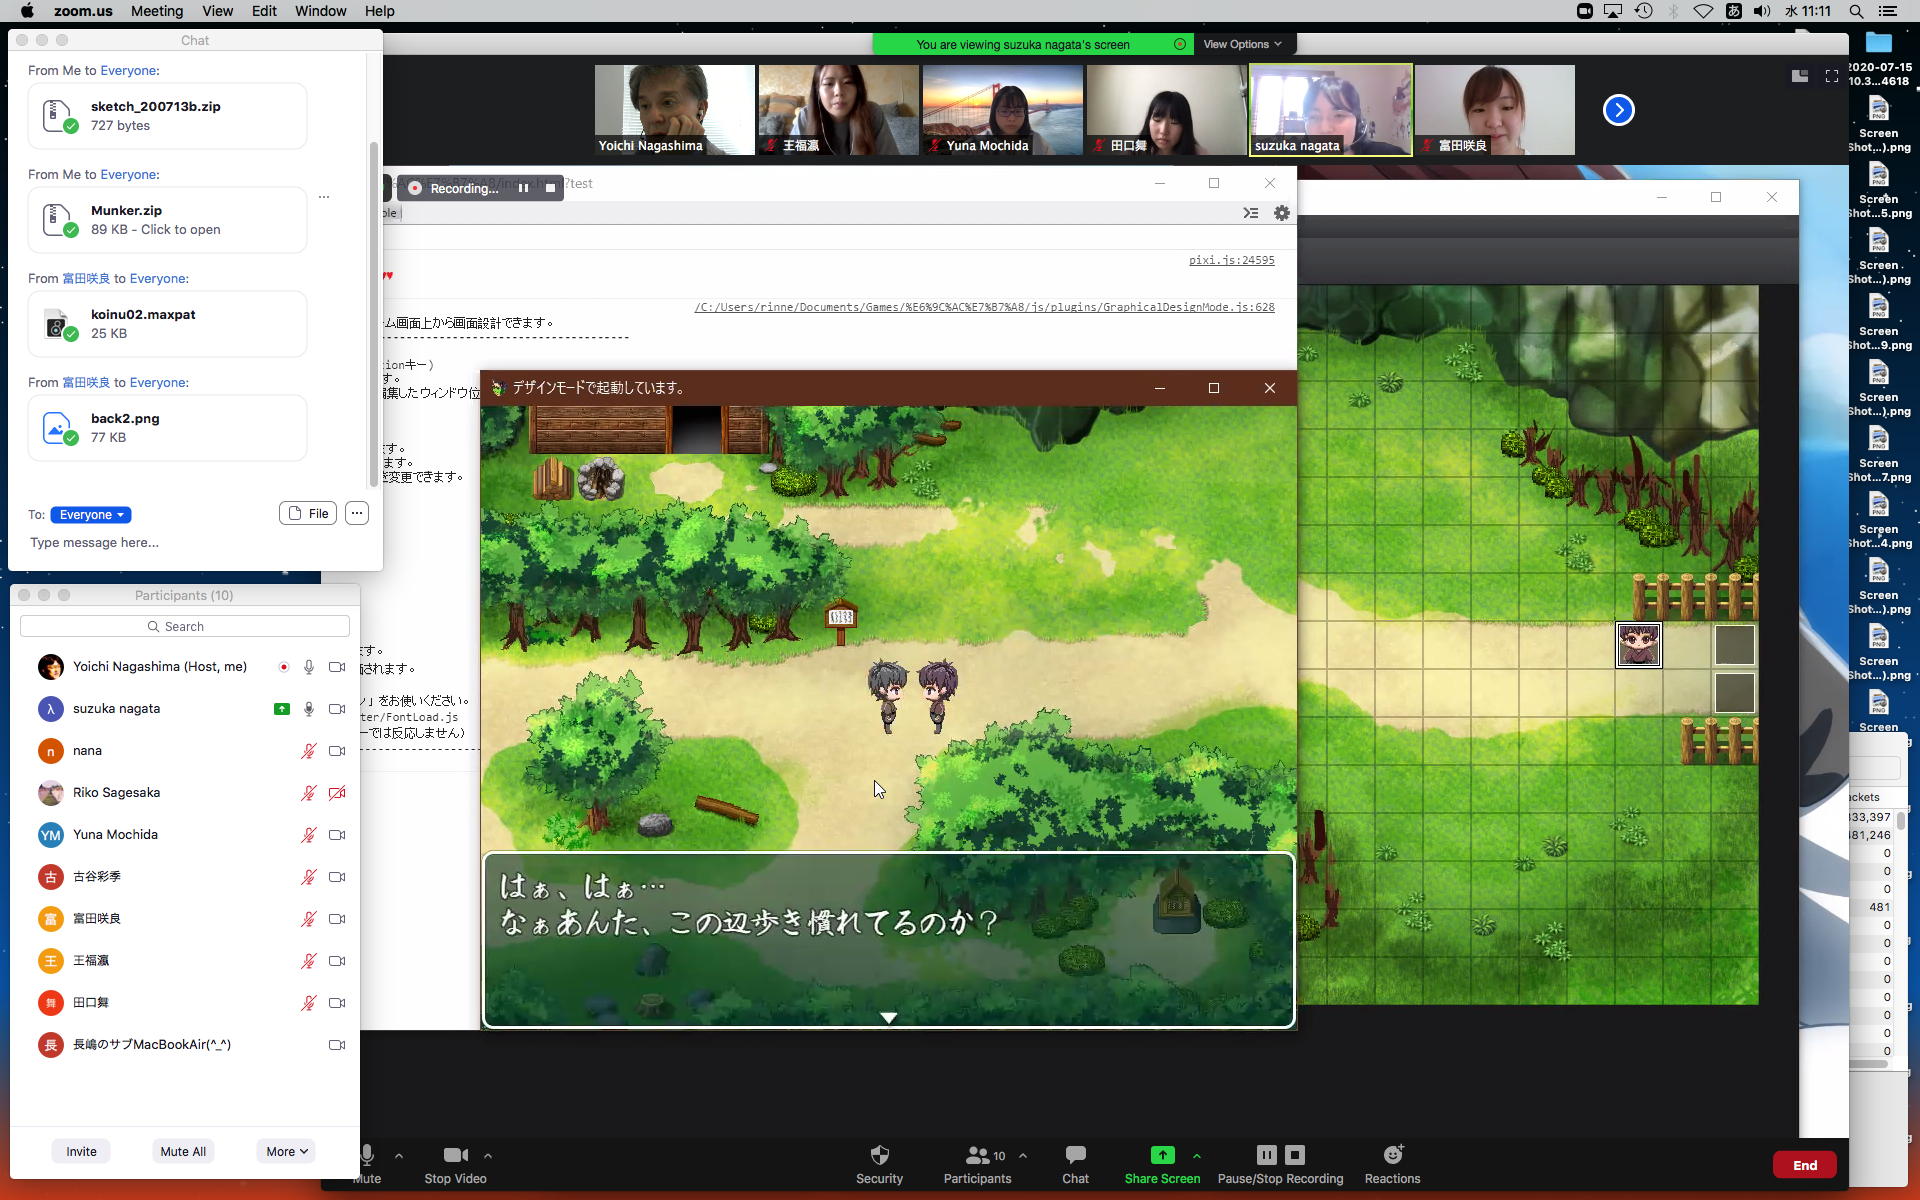Click the red End meeting button
Viewport: 1920px width, 1200px height.
[1804, 1165]
